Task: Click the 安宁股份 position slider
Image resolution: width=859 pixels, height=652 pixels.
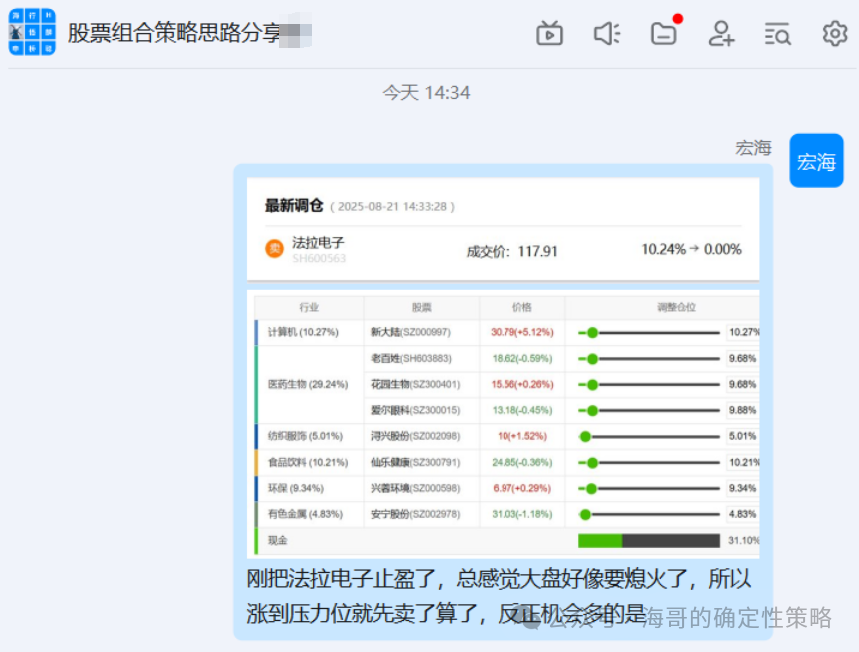Action: (649, 514)
